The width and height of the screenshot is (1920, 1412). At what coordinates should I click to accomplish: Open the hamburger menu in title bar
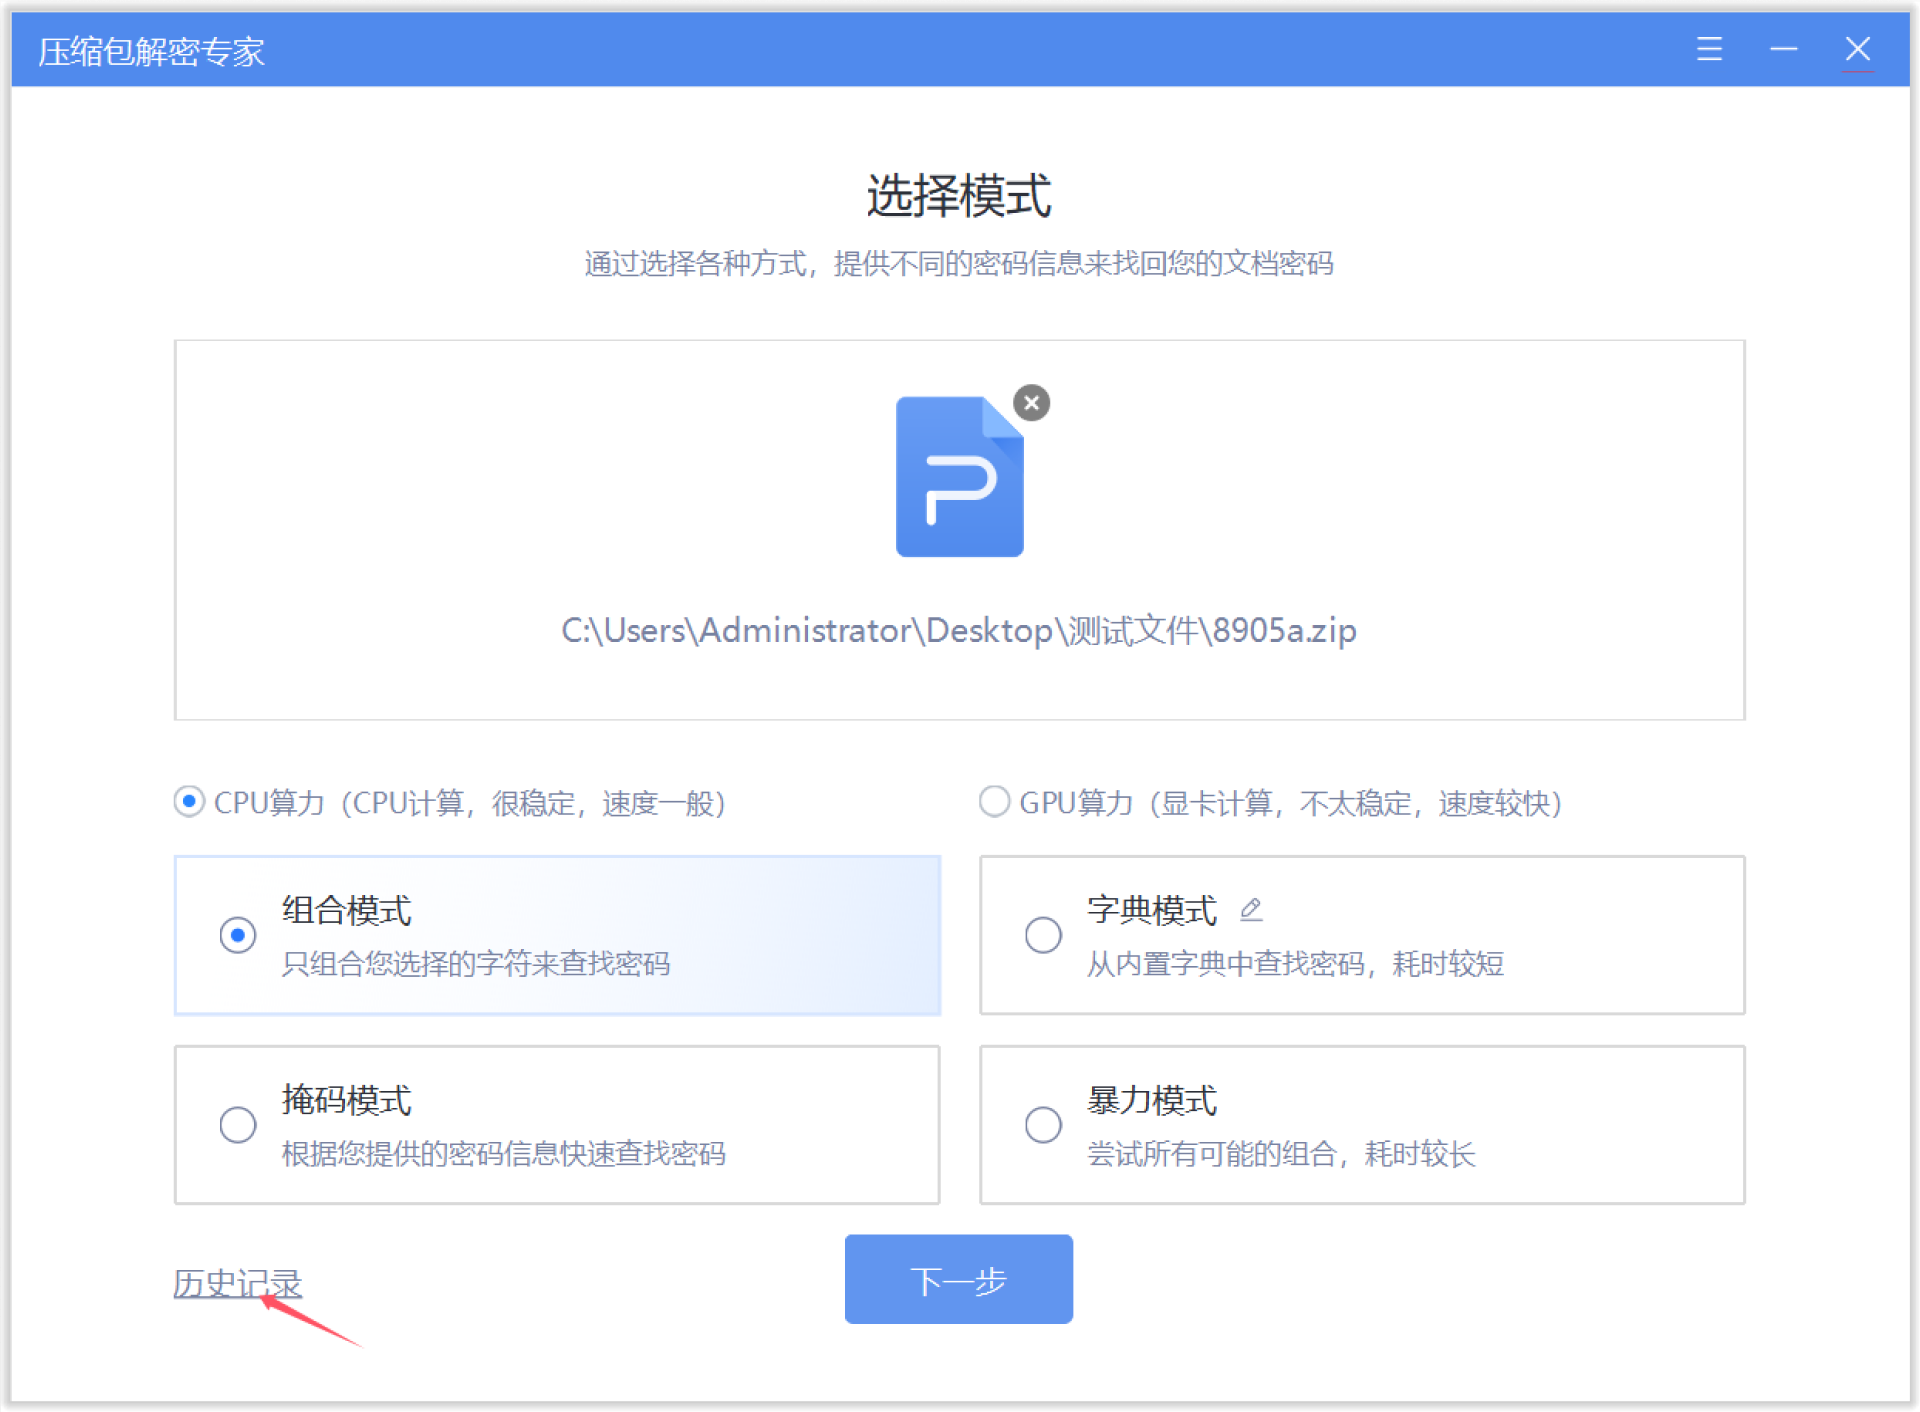click(1709, 49)
